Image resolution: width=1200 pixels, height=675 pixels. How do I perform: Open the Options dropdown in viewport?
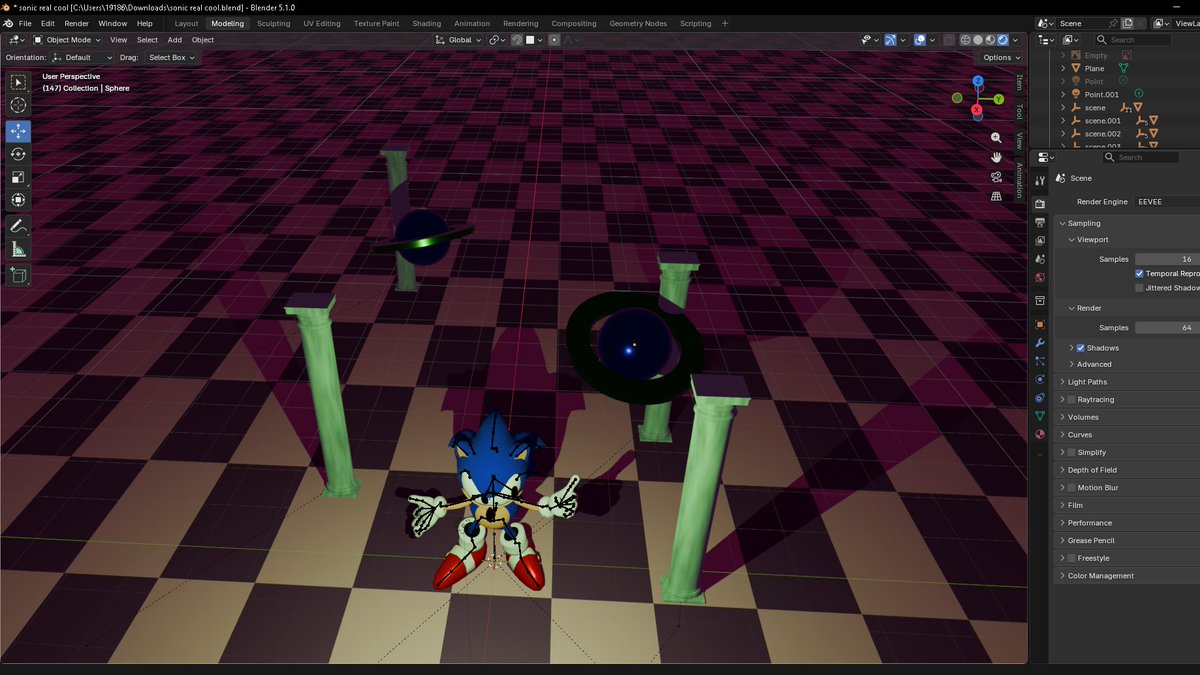tap(1001, 58)
